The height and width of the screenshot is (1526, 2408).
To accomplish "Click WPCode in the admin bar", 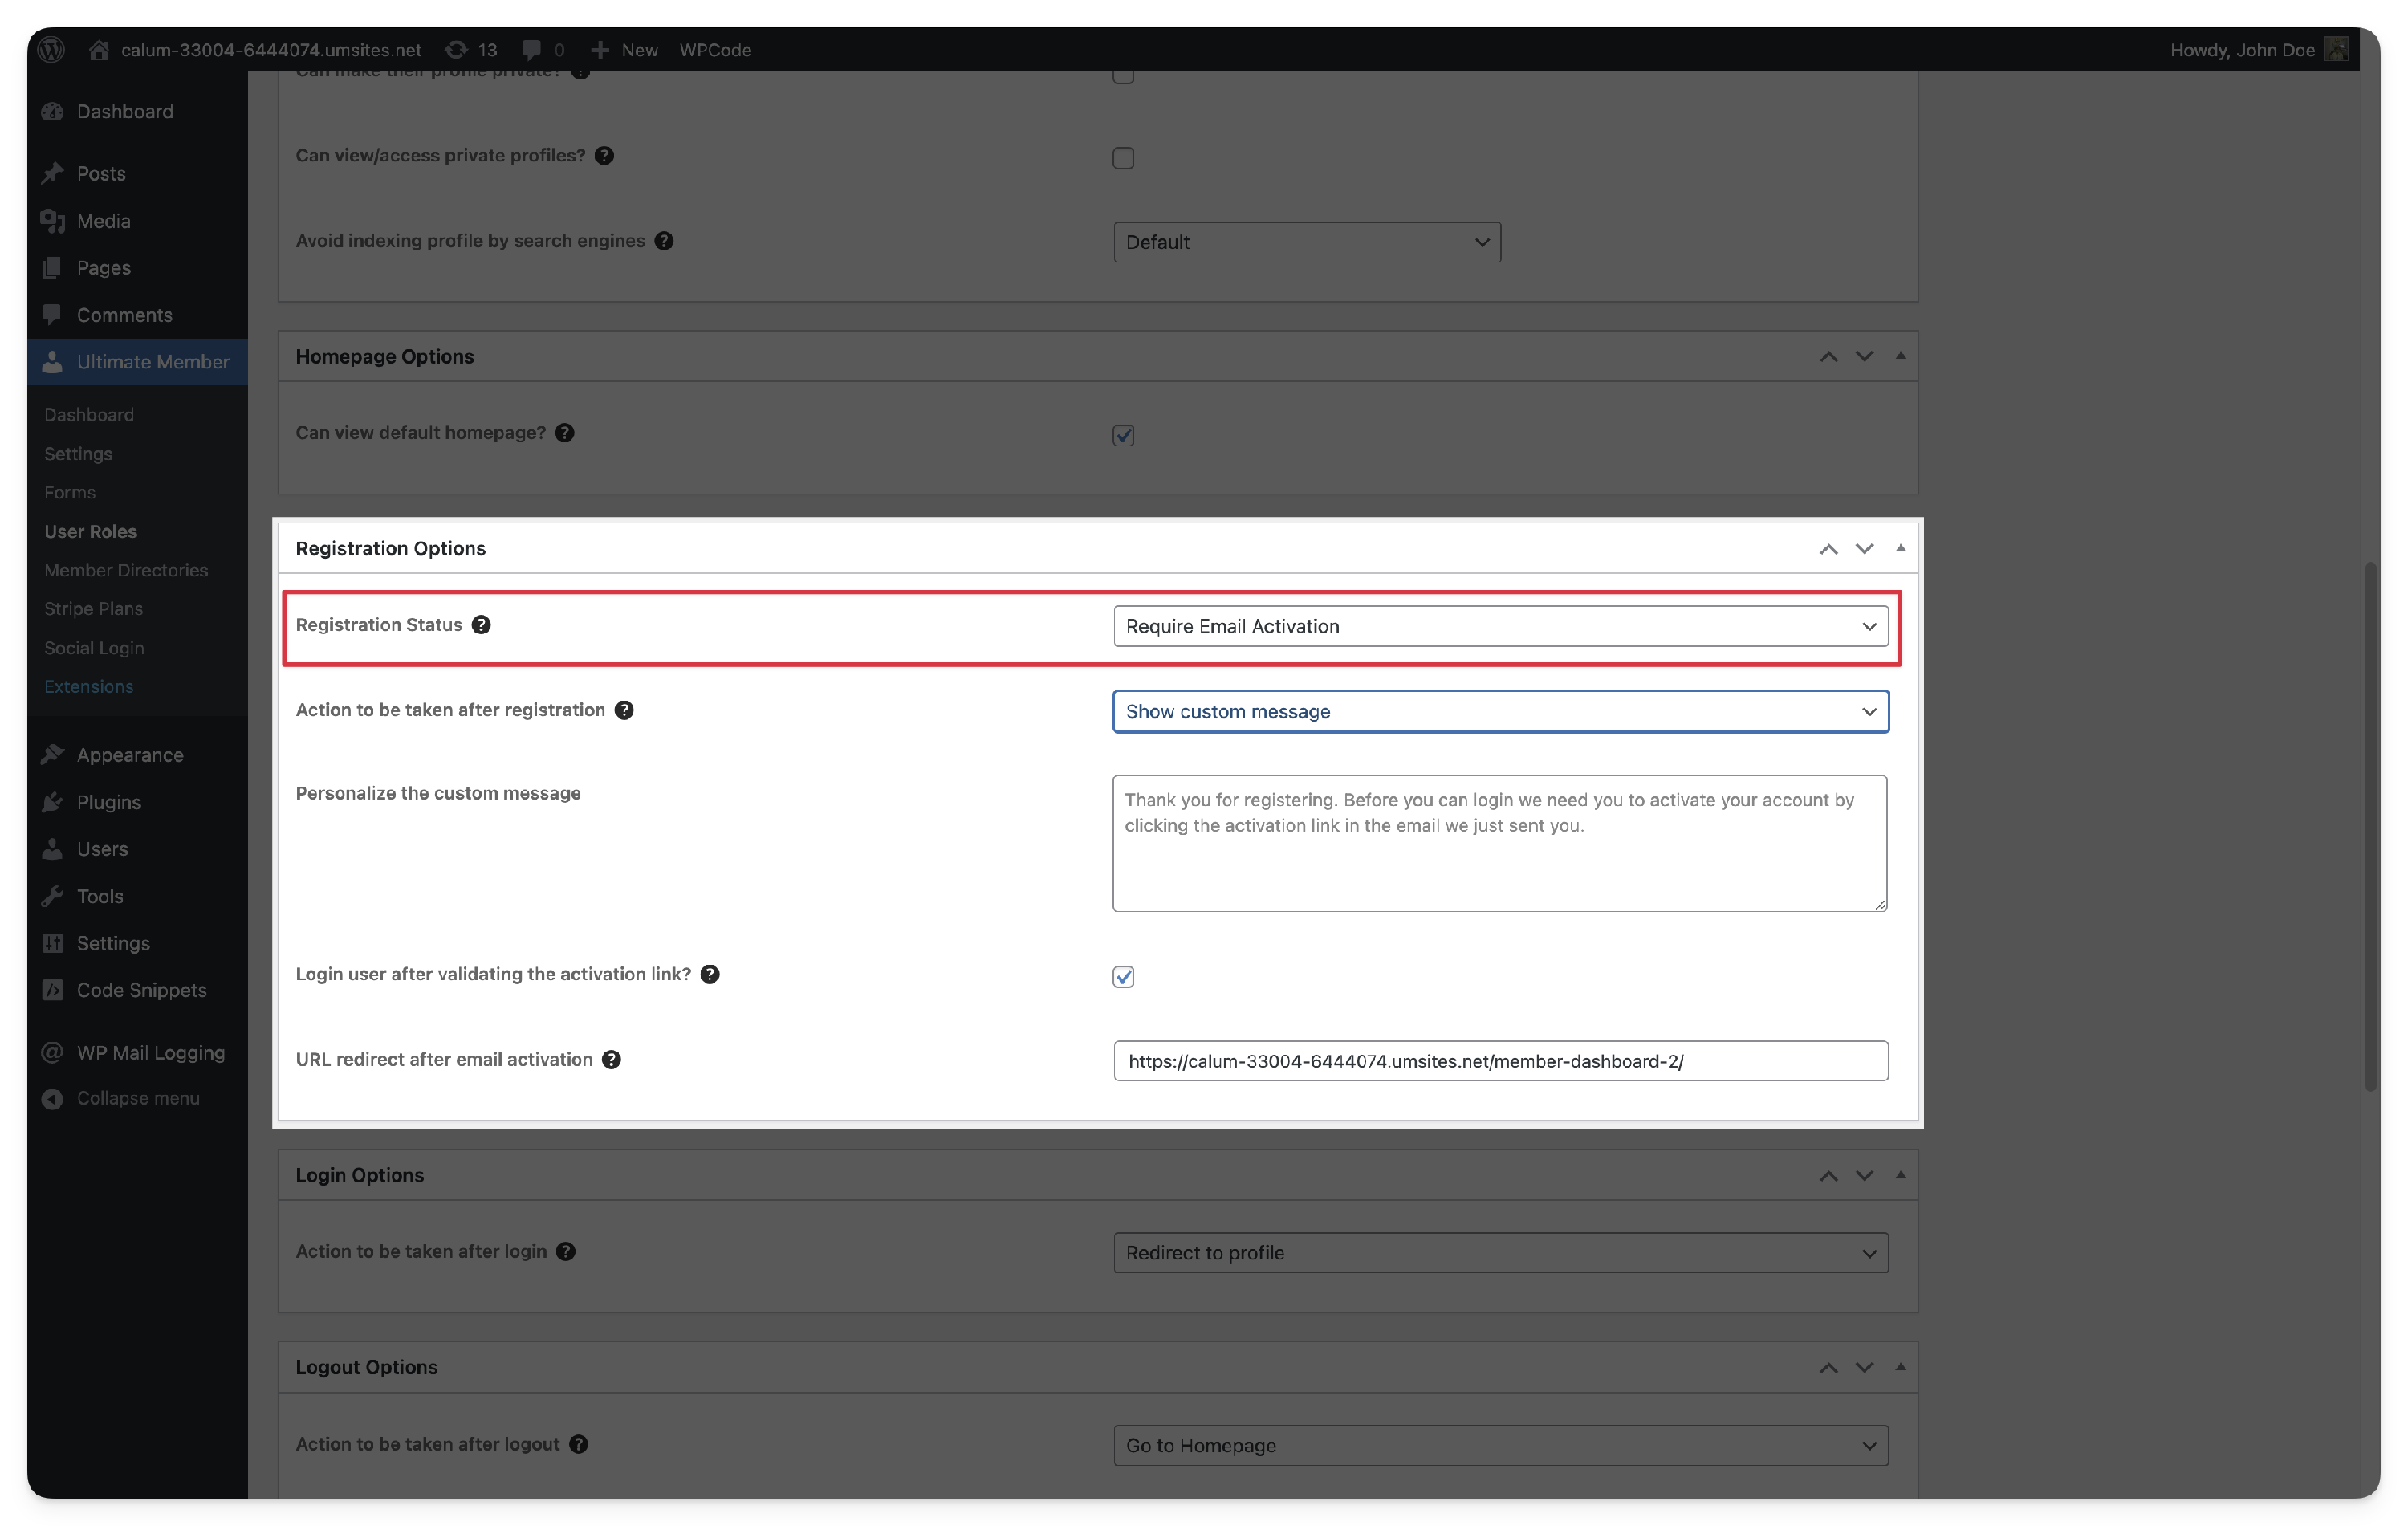I will pos(715,49).
